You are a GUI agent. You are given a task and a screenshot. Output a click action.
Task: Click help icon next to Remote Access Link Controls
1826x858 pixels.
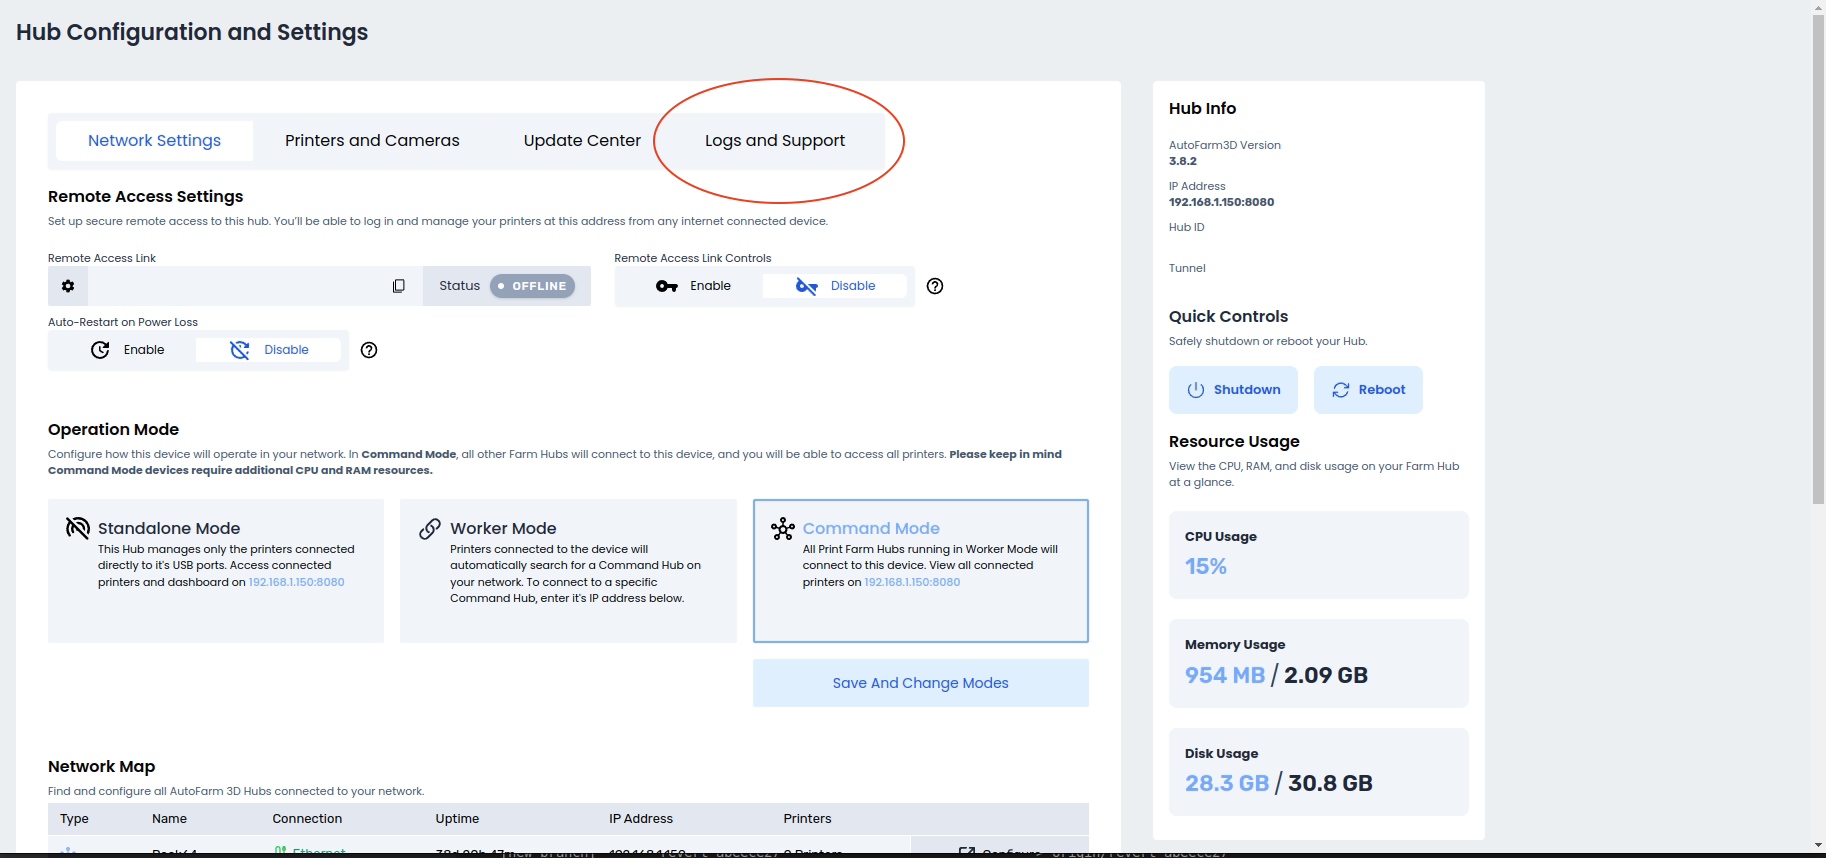coord(935,286)
